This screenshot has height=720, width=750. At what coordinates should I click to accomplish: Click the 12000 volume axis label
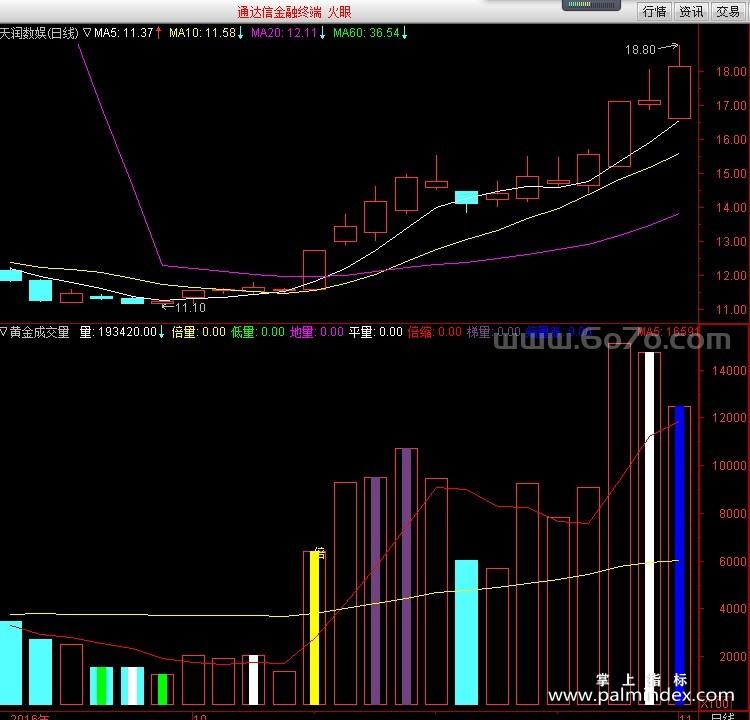(x=729, y=418)
